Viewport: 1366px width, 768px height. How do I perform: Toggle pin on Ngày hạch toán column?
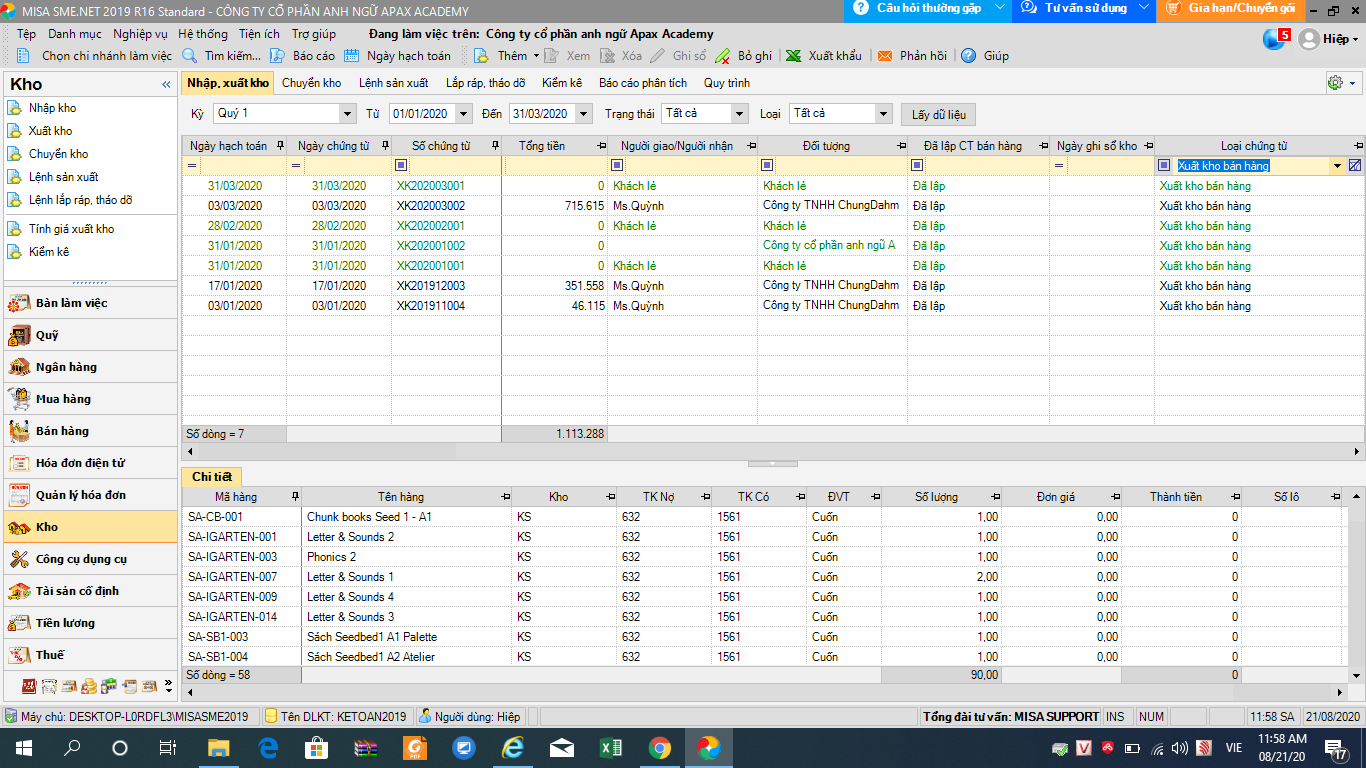click(x=280, y=146)
